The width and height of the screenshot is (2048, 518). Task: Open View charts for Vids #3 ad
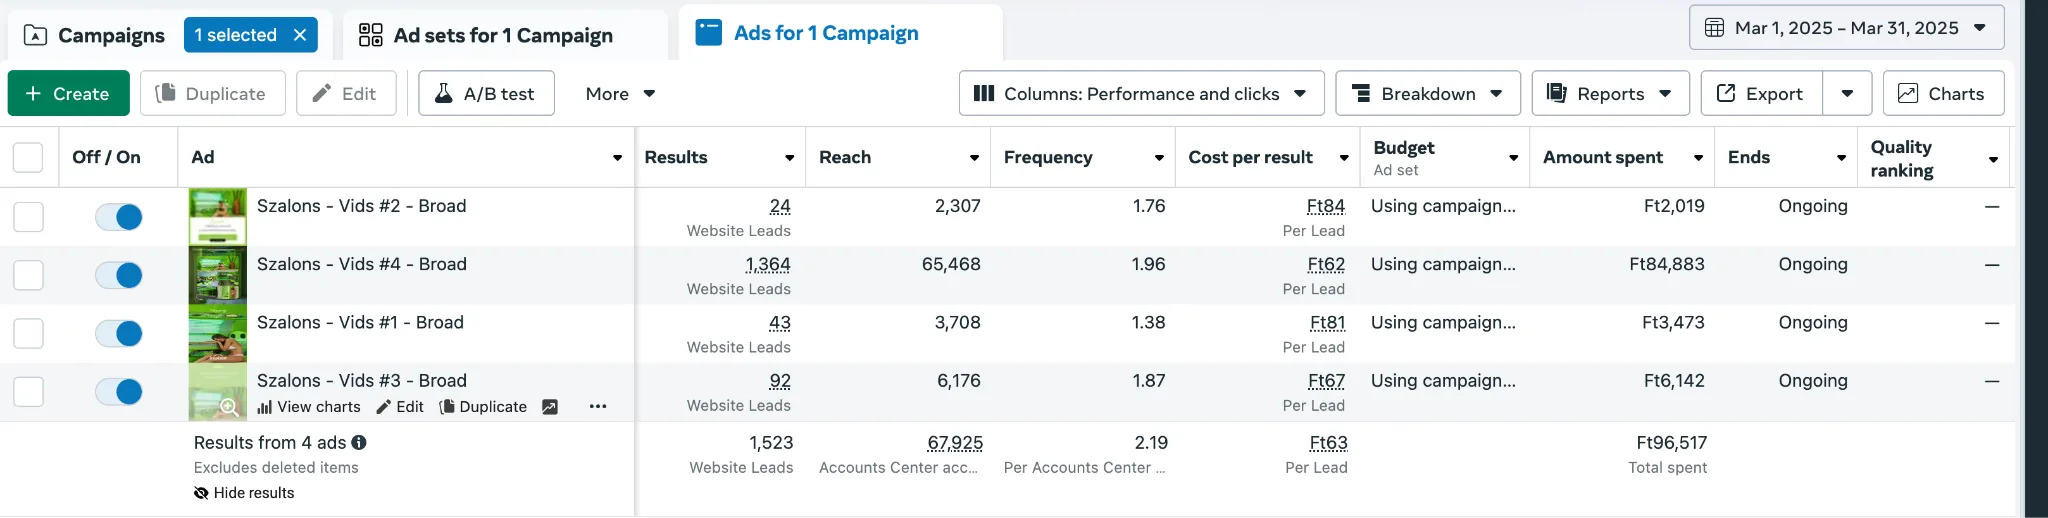pyautogui.click(x=309, y=407)
